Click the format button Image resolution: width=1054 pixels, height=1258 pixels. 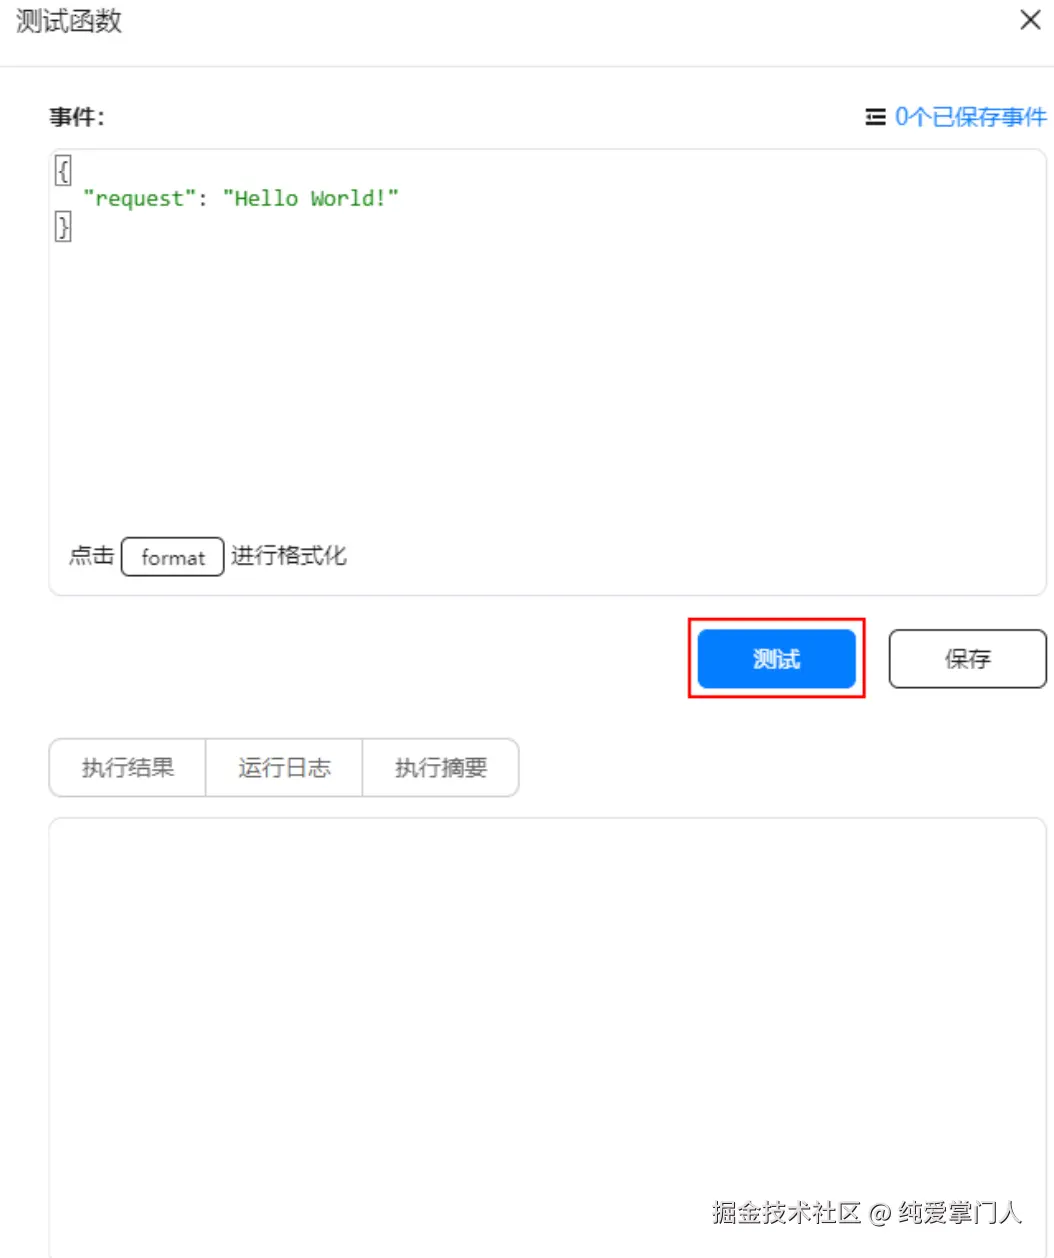tap(172, 557)
